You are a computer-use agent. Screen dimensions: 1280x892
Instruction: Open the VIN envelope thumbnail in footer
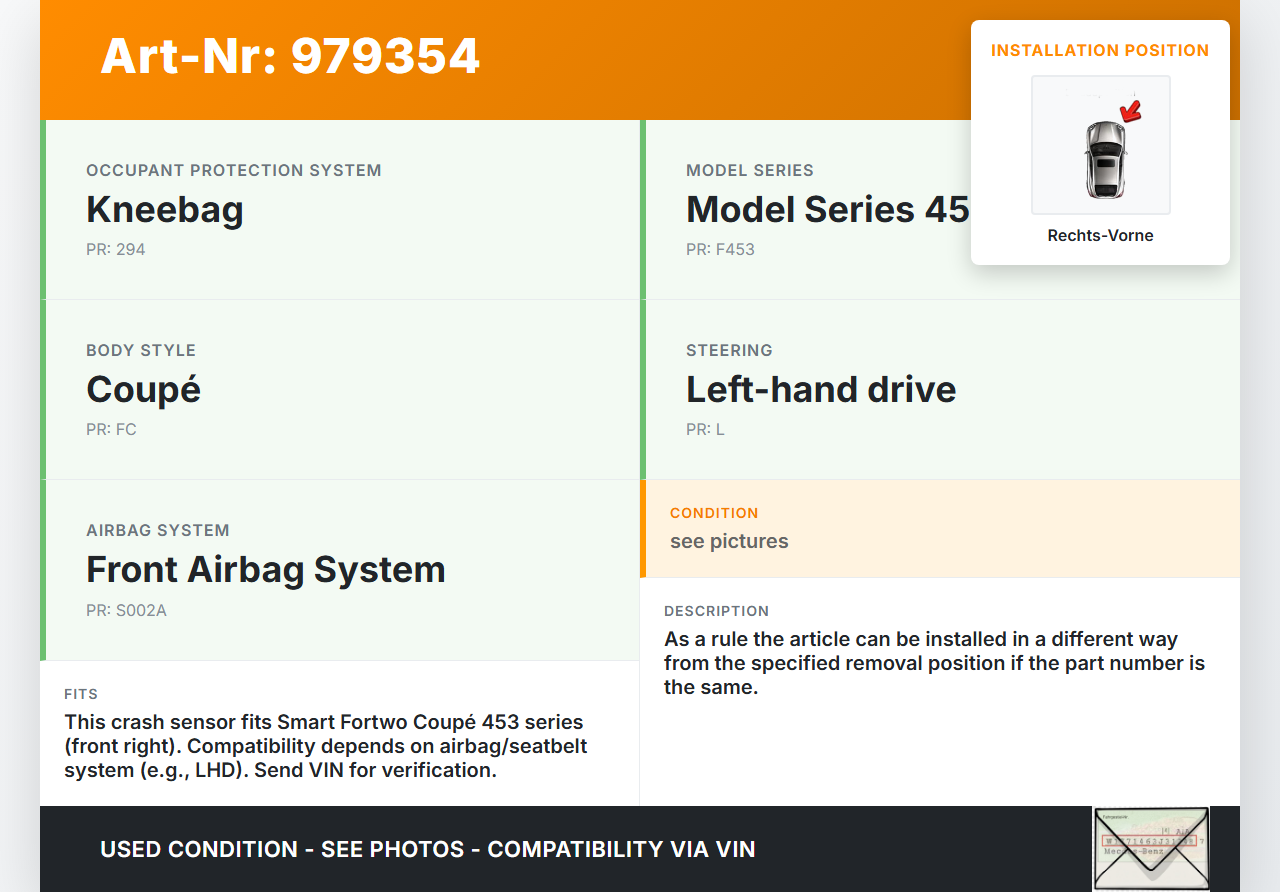tap(1150, 848)
